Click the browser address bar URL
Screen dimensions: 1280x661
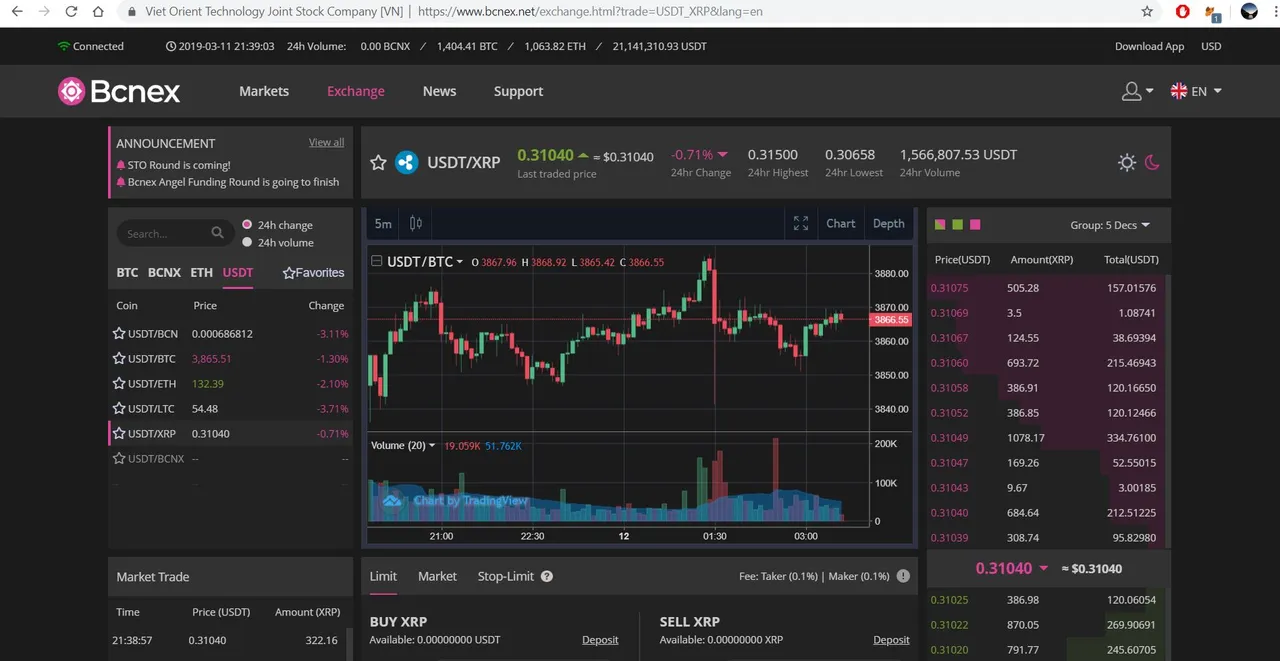[590, 12]
